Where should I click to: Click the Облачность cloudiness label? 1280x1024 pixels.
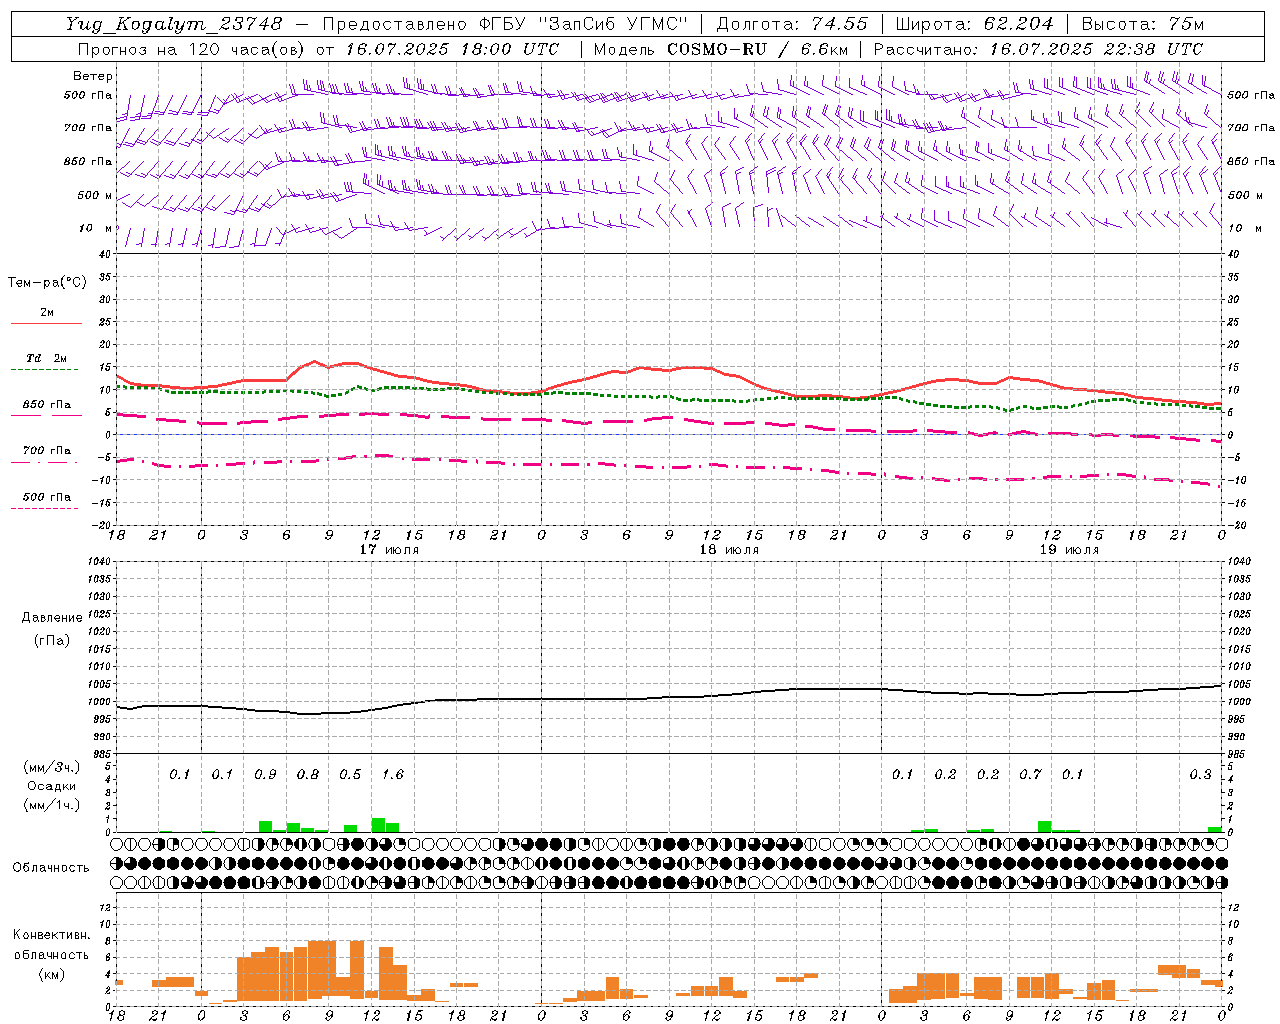pos(51,868)
